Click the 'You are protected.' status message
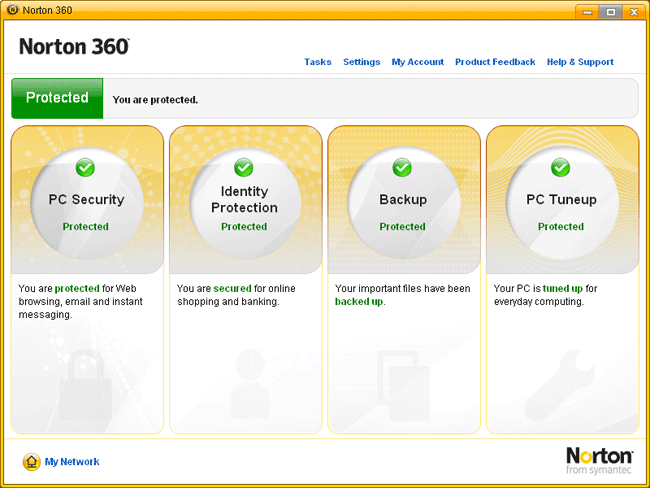Viewport: 650px width, 488px height. click(x=155, y=100)
